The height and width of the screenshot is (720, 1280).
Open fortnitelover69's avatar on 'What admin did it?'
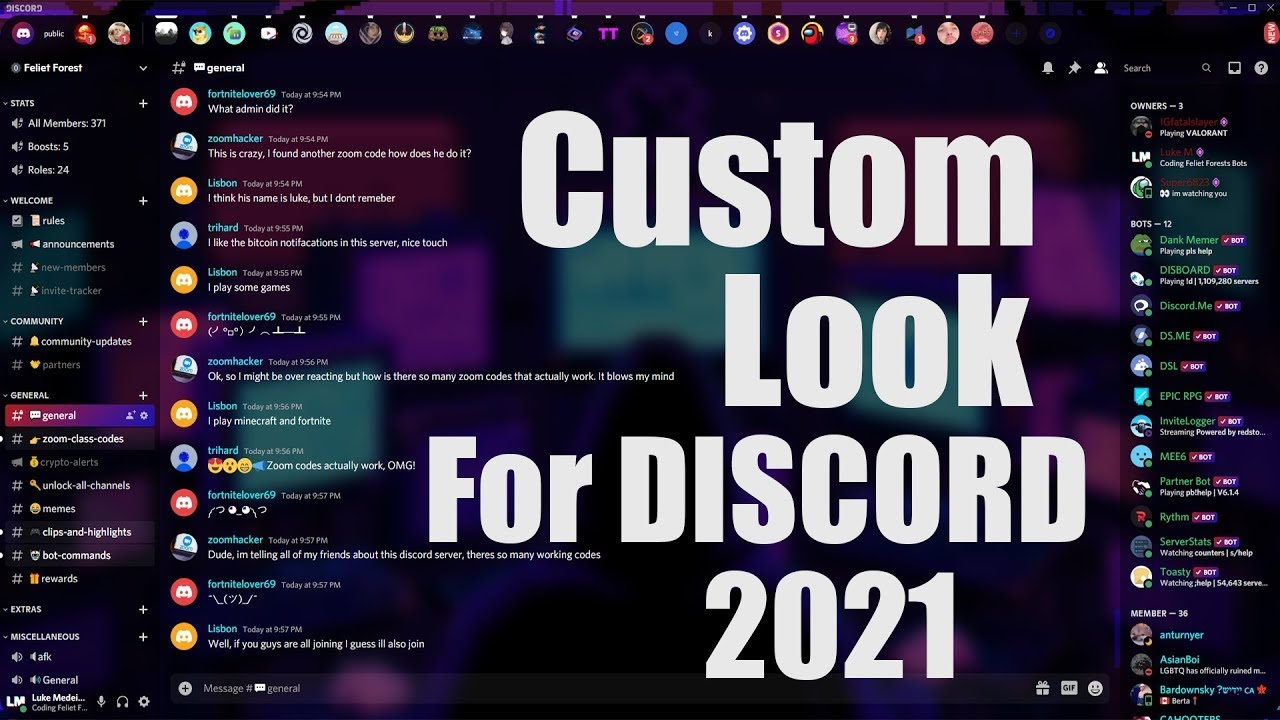point(184,101)
